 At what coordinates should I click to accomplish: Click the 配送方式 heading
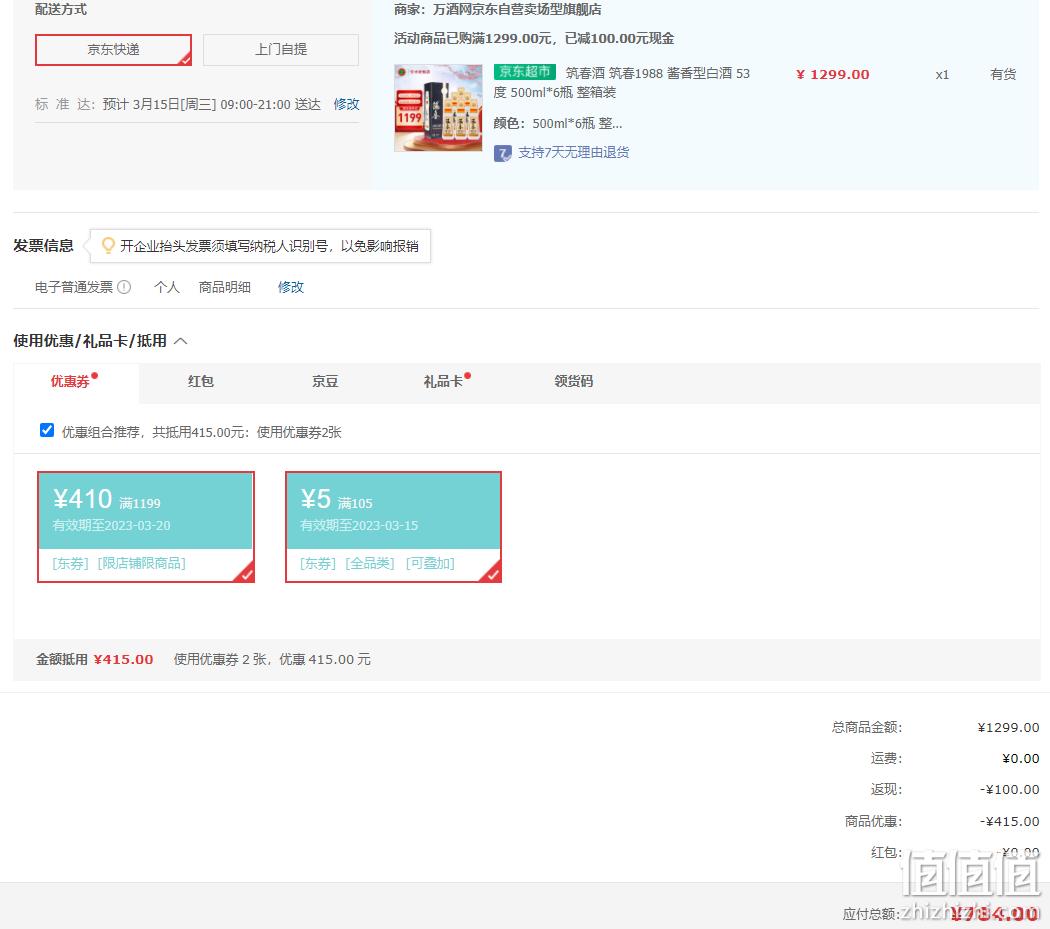pyautogui.click(x=61, y=9)
